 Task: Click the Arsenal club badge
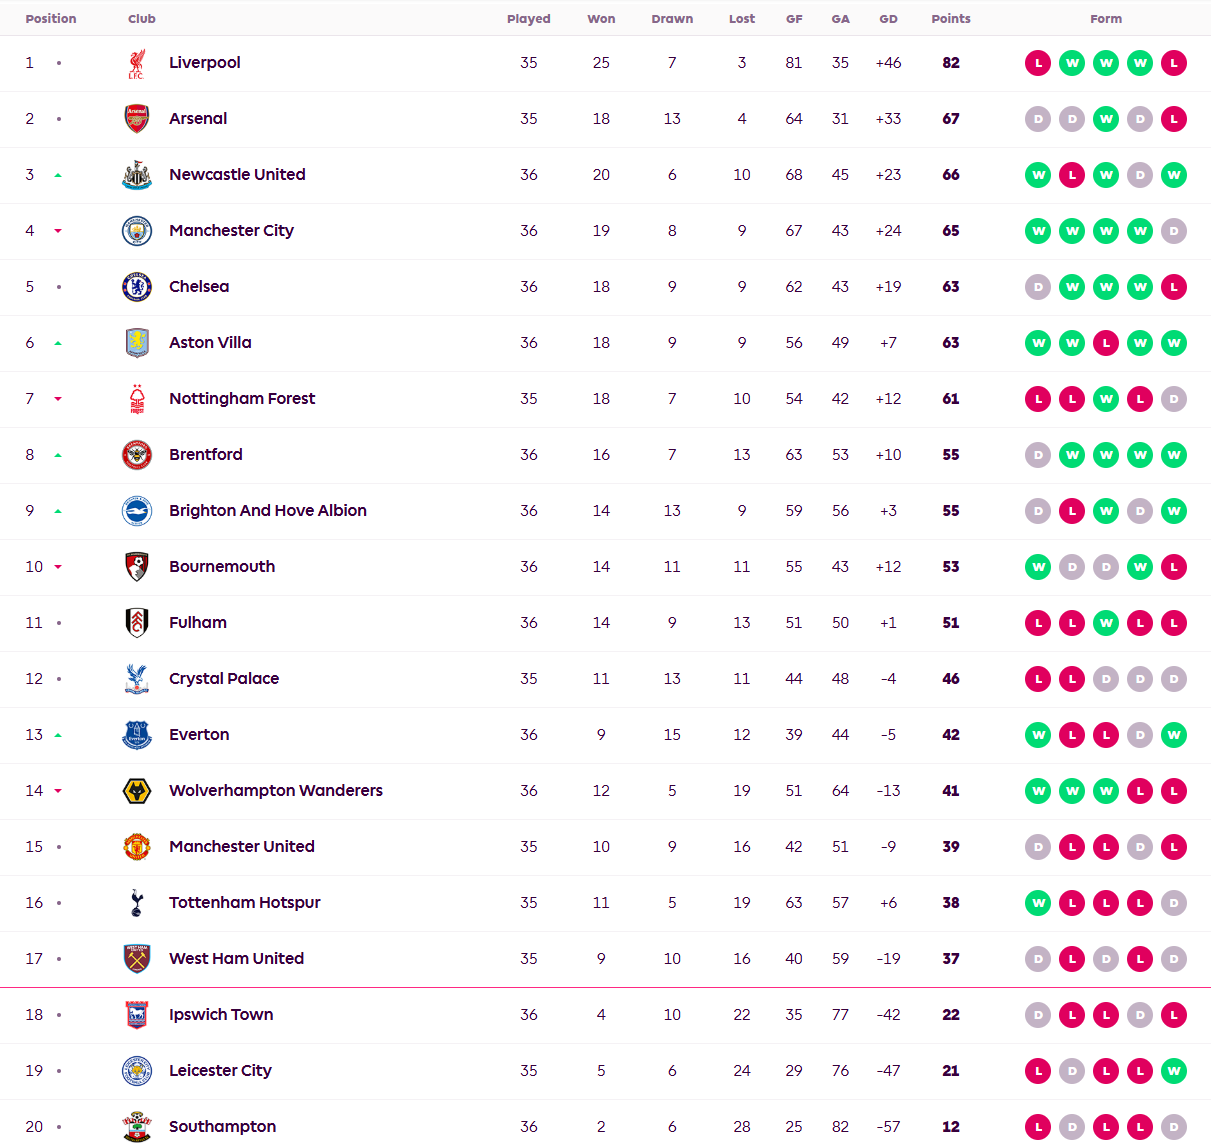(x=137, y=119)
